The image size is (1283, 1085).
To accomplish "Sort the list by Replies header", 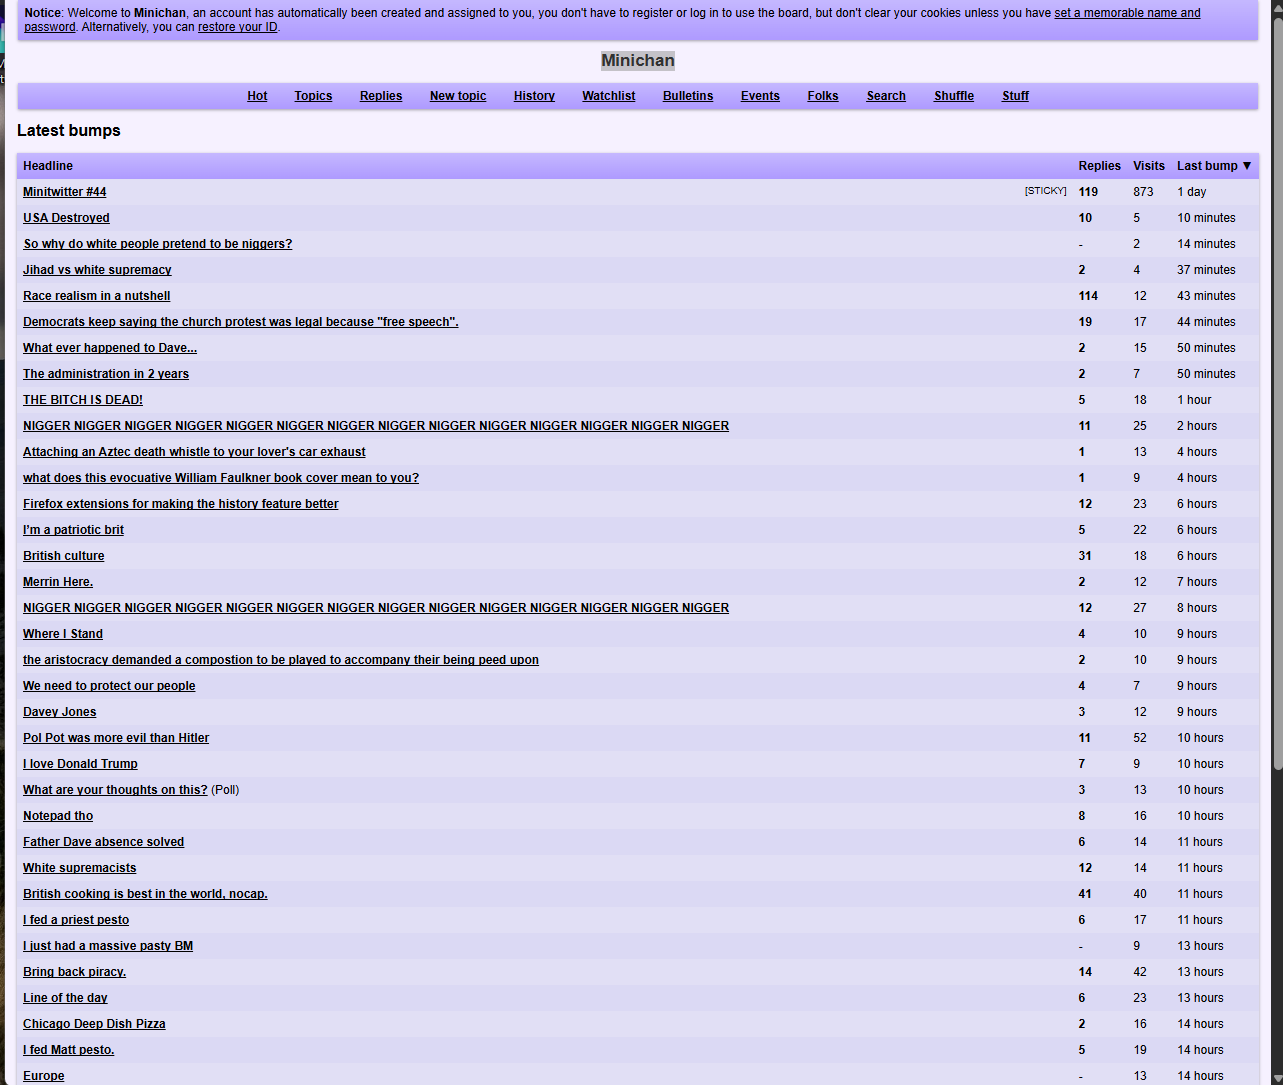I will coord(1099,166).
